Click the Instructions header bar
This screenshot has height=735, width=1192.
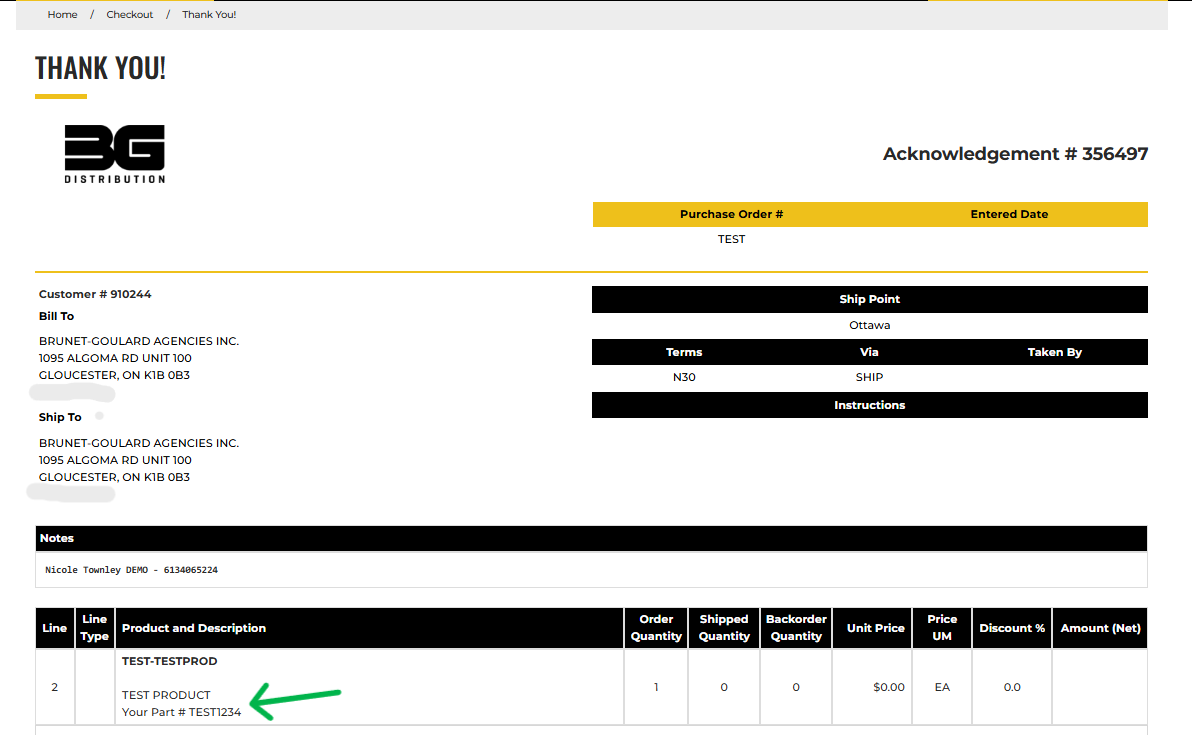870,405
